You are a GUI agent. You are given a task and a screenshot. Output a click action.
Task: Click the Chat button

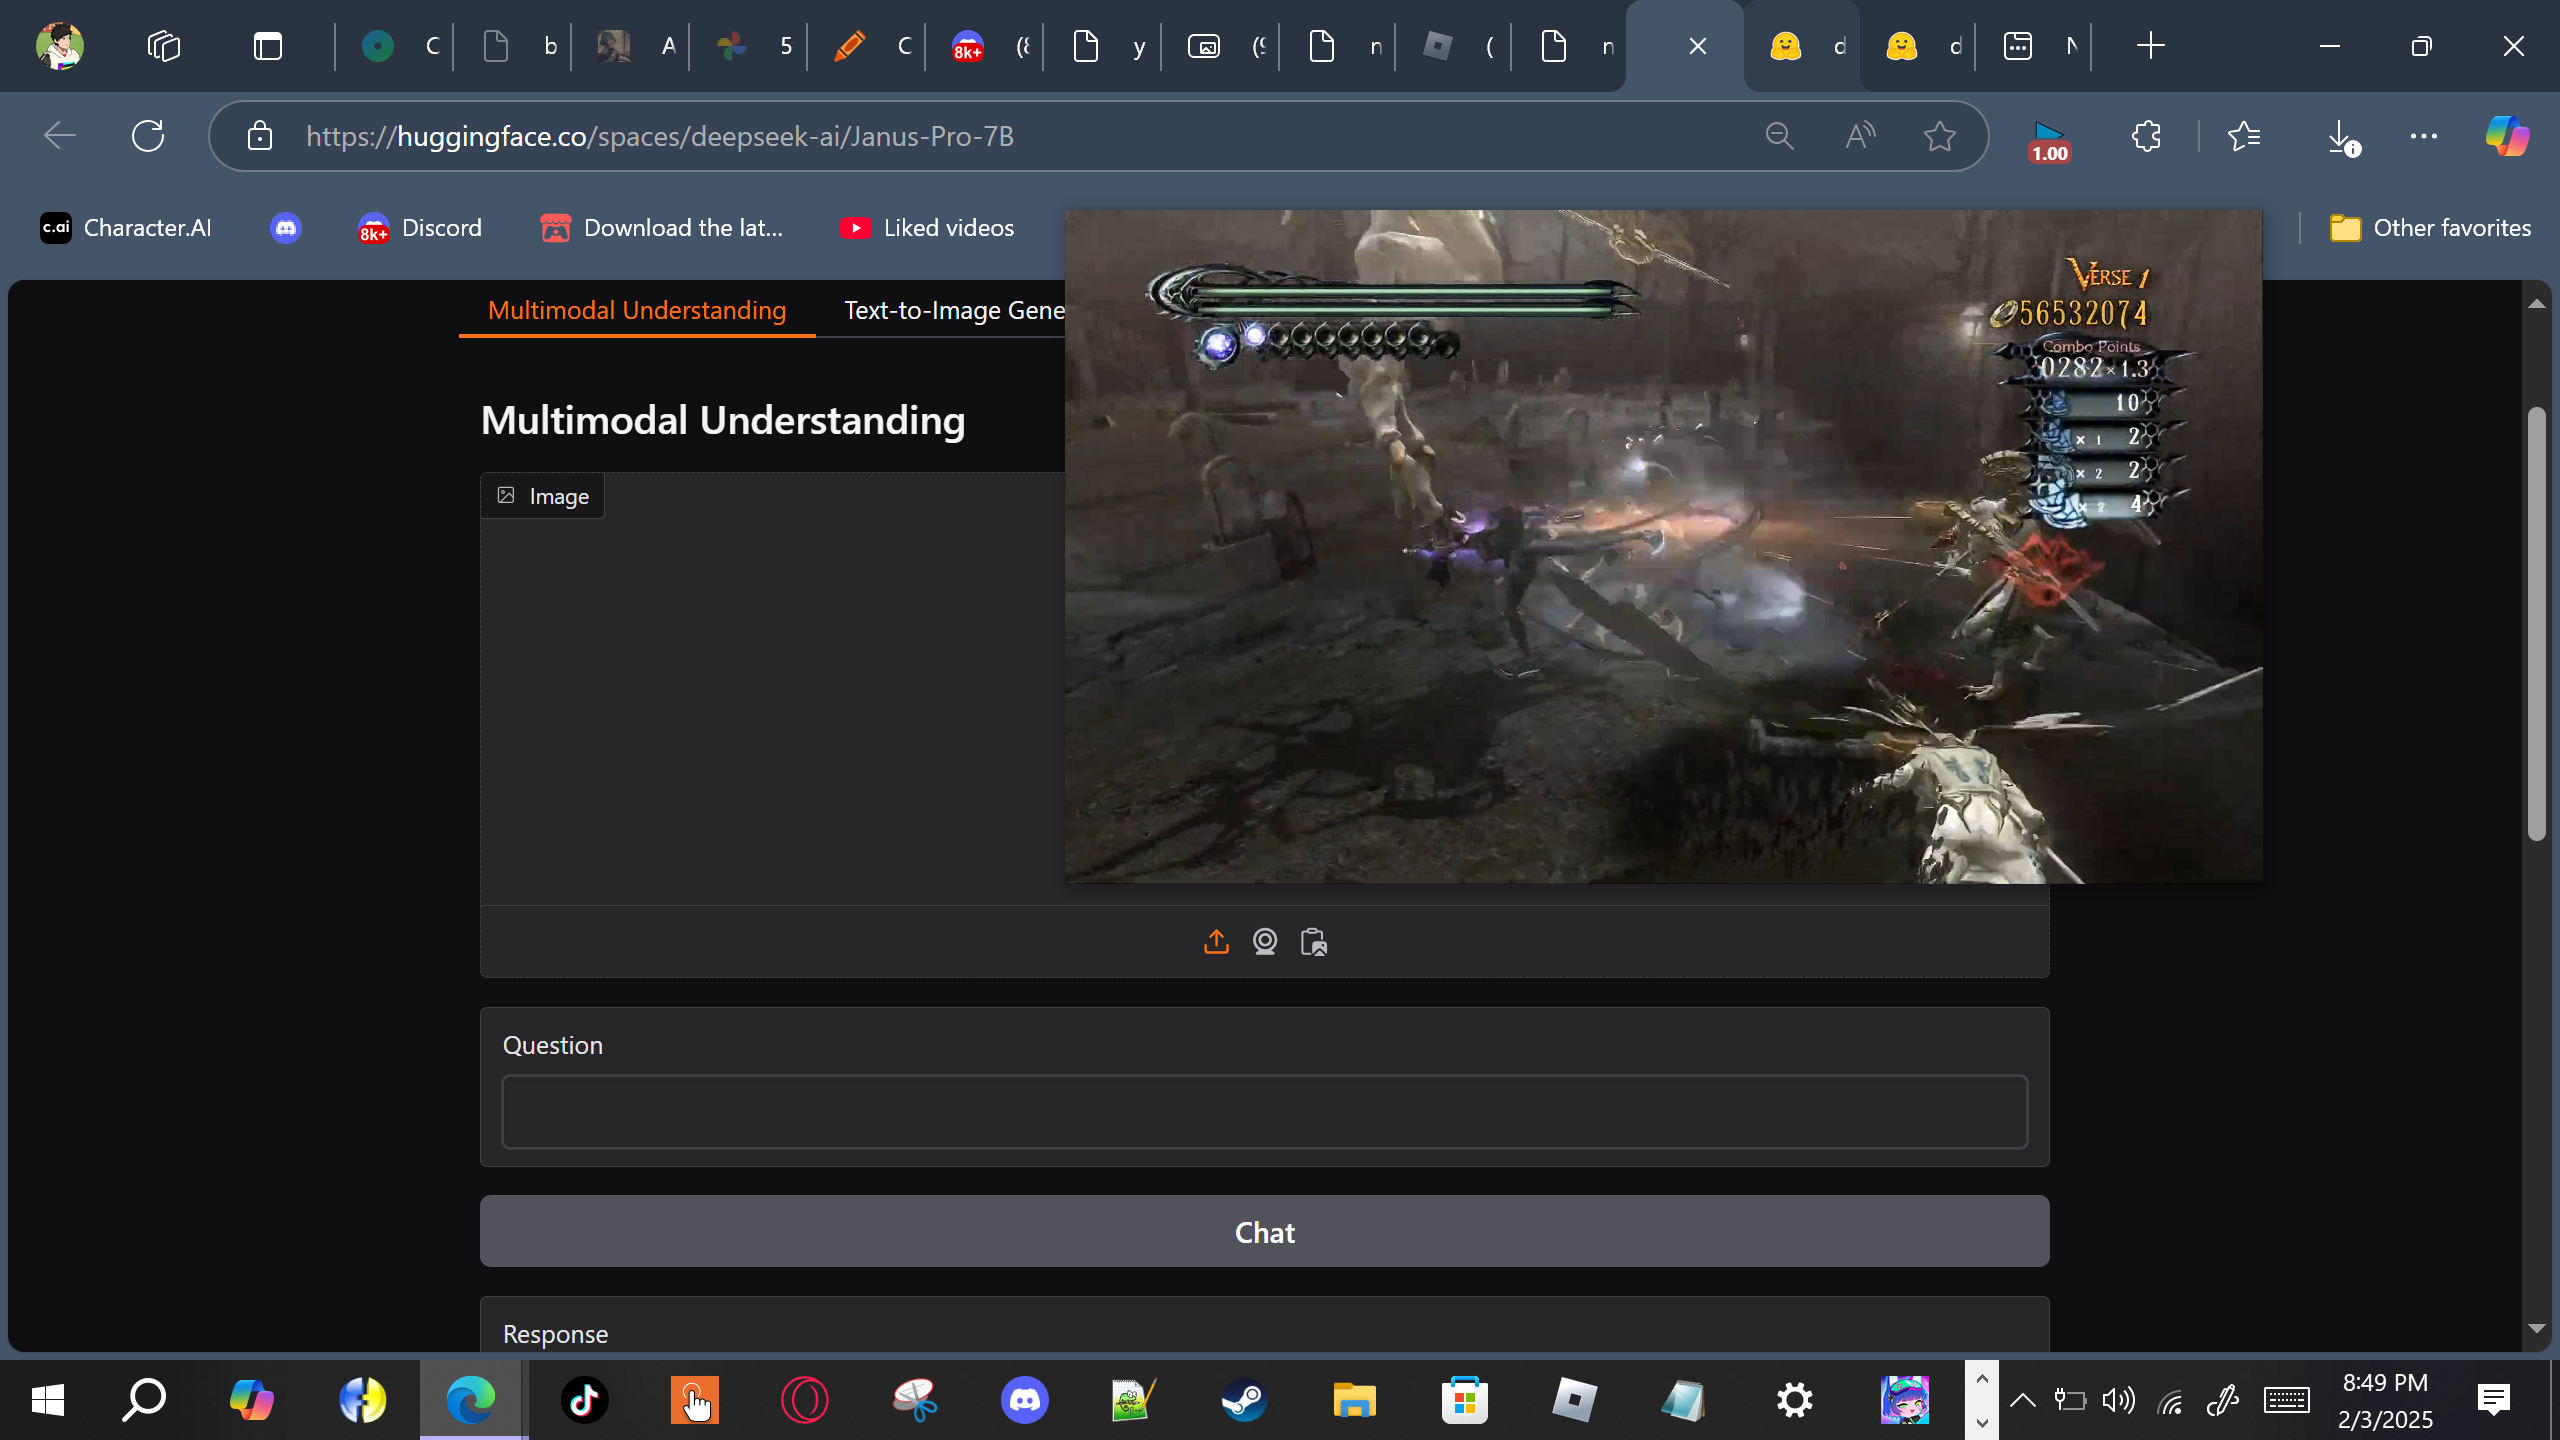1265,1232
